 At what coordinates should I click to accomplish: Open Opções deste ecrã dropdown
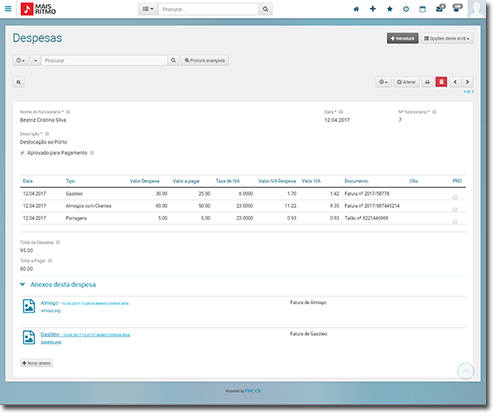click(447, 38)
